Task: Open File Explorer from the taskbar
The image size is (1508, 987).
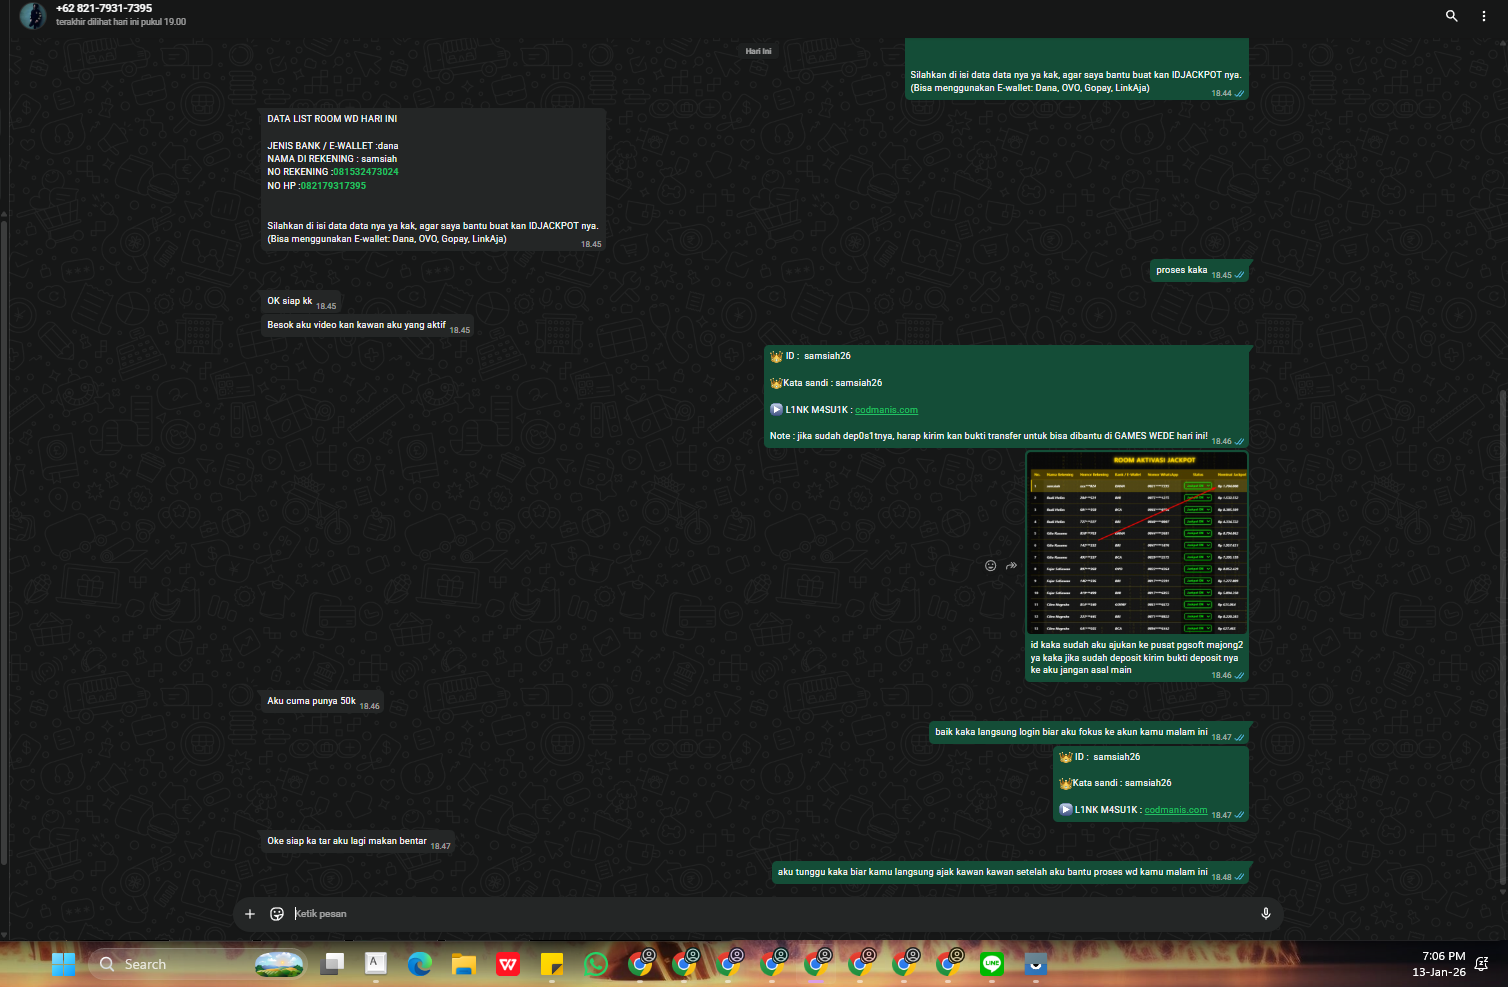Action: pyautogui.click(x=463, y=964)
